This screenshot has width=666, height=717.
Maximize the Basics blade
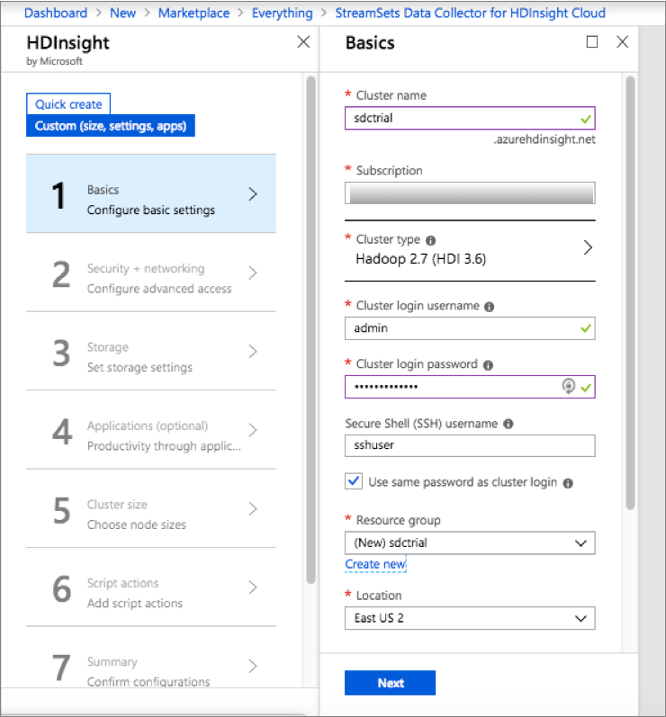pyautogui.click(x=592, y=42)
